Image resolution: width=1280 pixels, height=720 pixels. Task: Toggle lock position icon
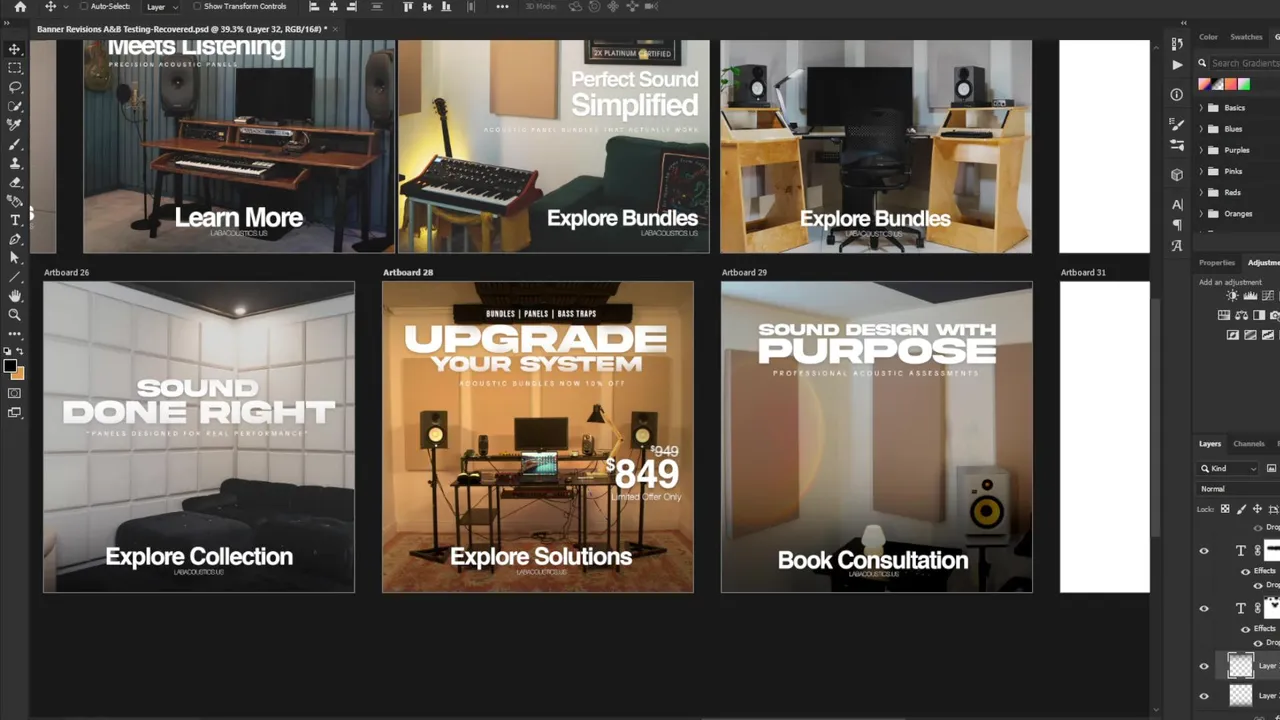(1257, 509)
